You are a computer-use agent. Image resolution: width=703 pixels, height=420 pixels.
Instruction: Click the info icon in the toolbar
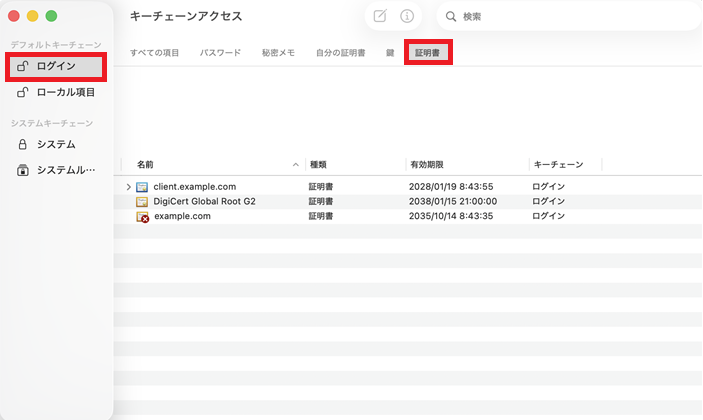pyautogui.click(x=407, y=16)
